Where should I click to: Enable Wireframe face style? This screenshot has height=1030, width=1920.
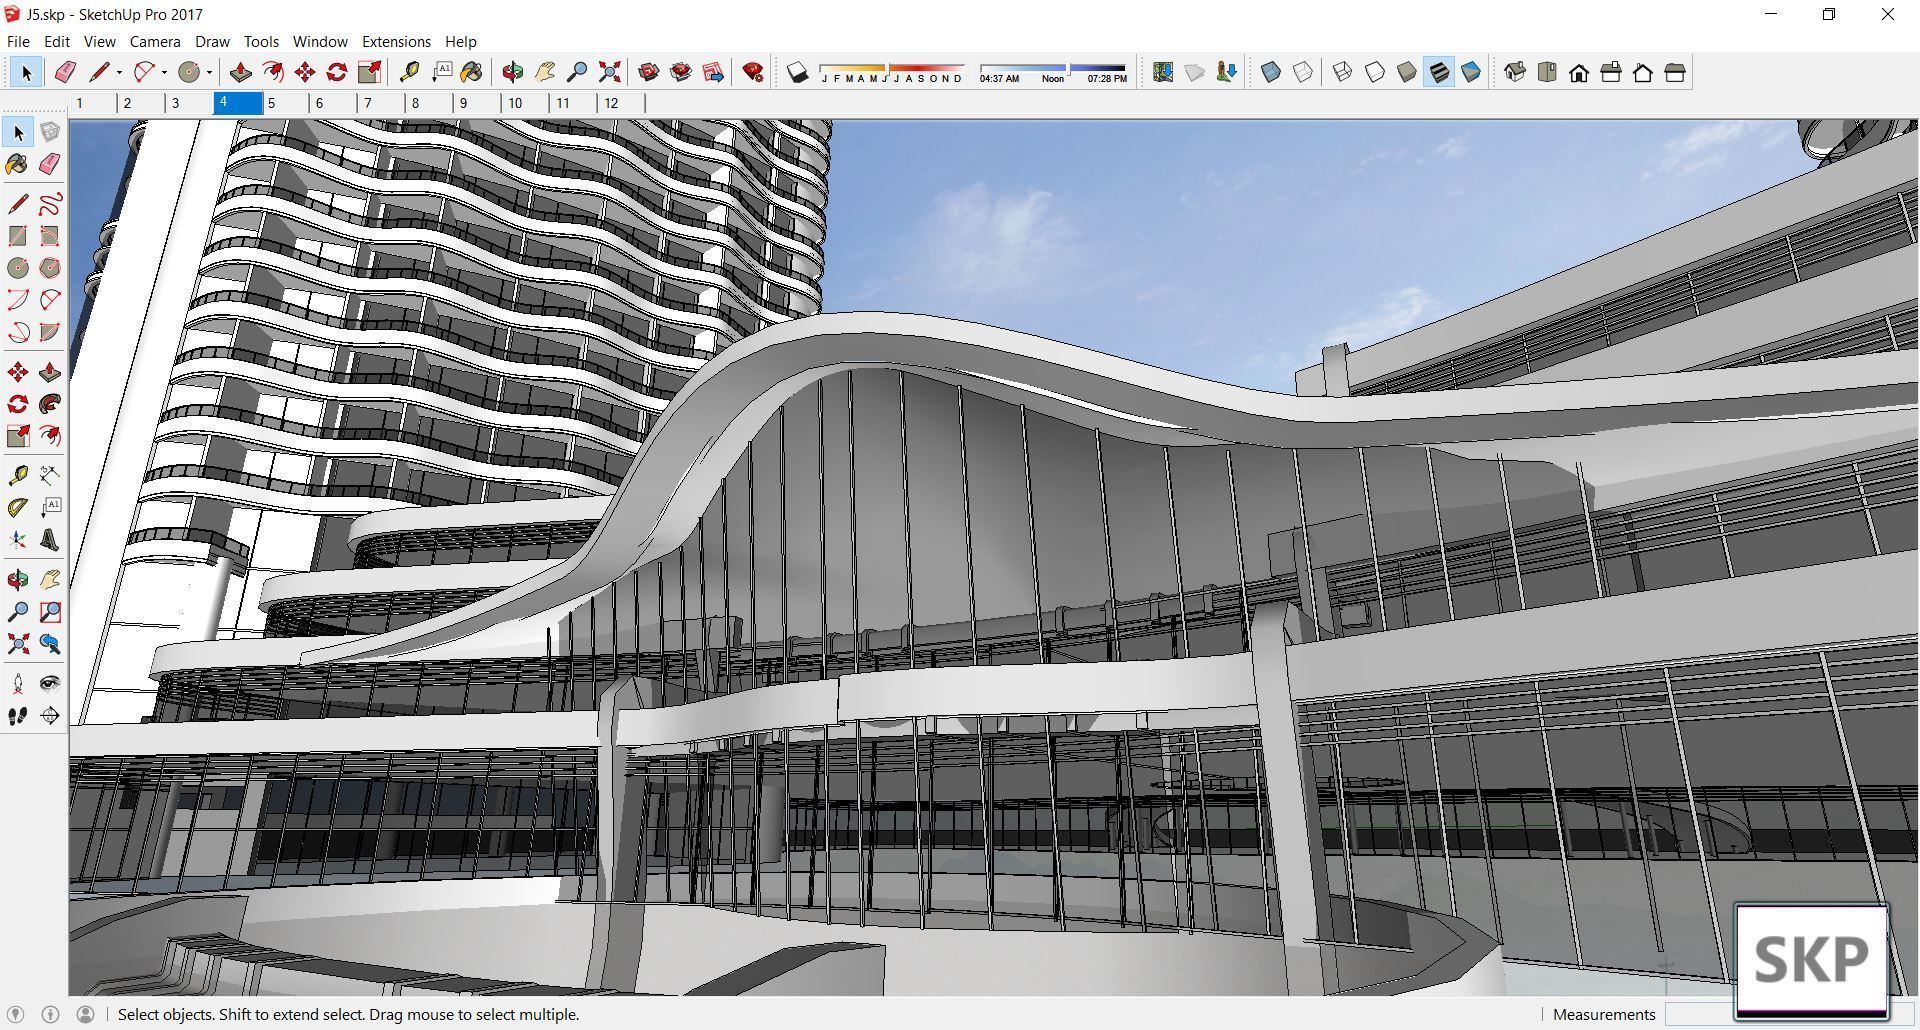(x=1343, y=72)
